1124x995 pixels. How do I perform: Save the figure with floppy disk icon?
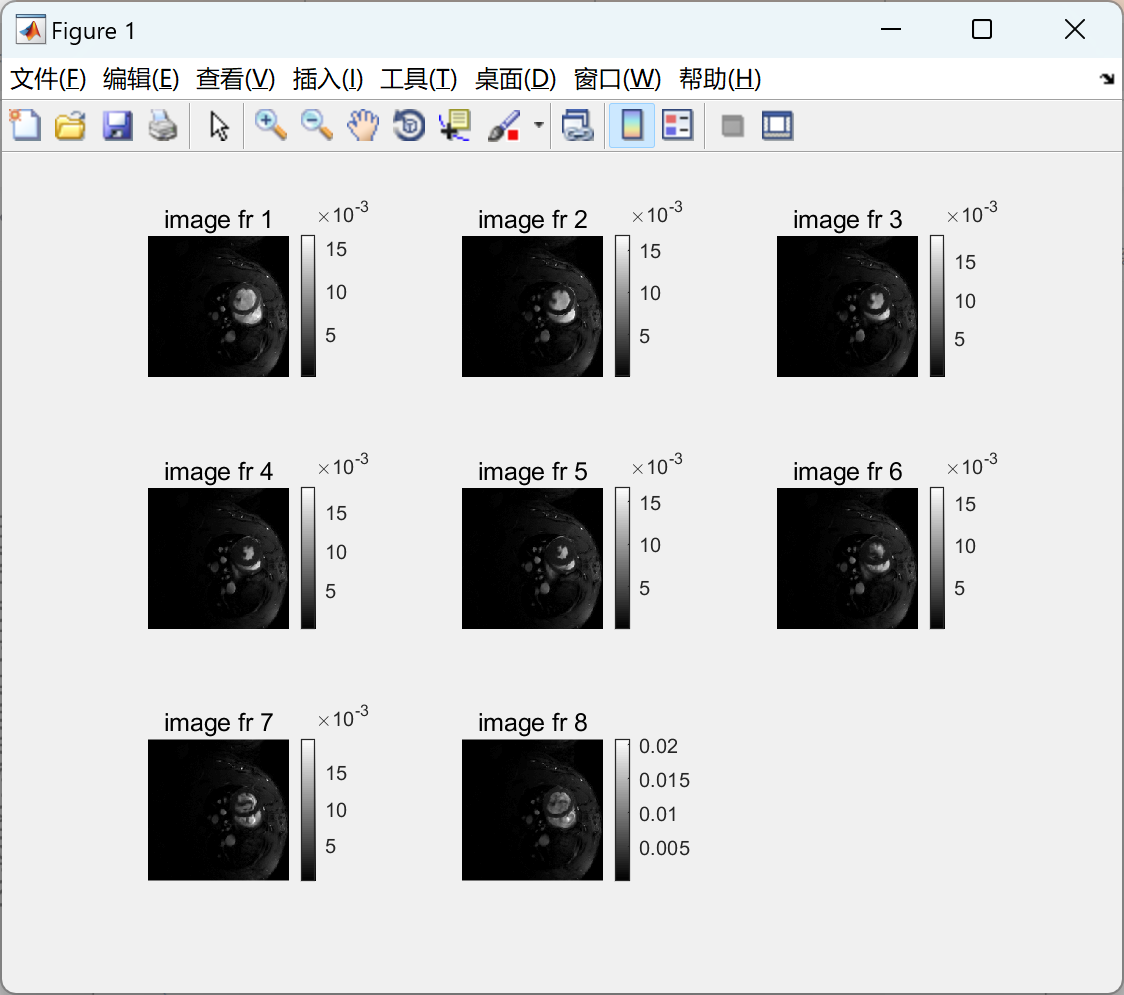(117, 125)
